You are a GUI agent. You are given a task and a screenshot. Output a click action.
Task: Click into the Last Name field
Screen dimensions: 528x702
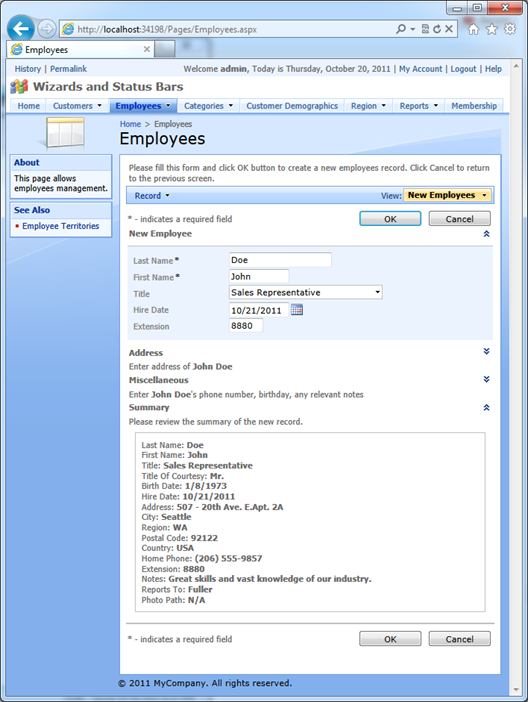[280, 260]
